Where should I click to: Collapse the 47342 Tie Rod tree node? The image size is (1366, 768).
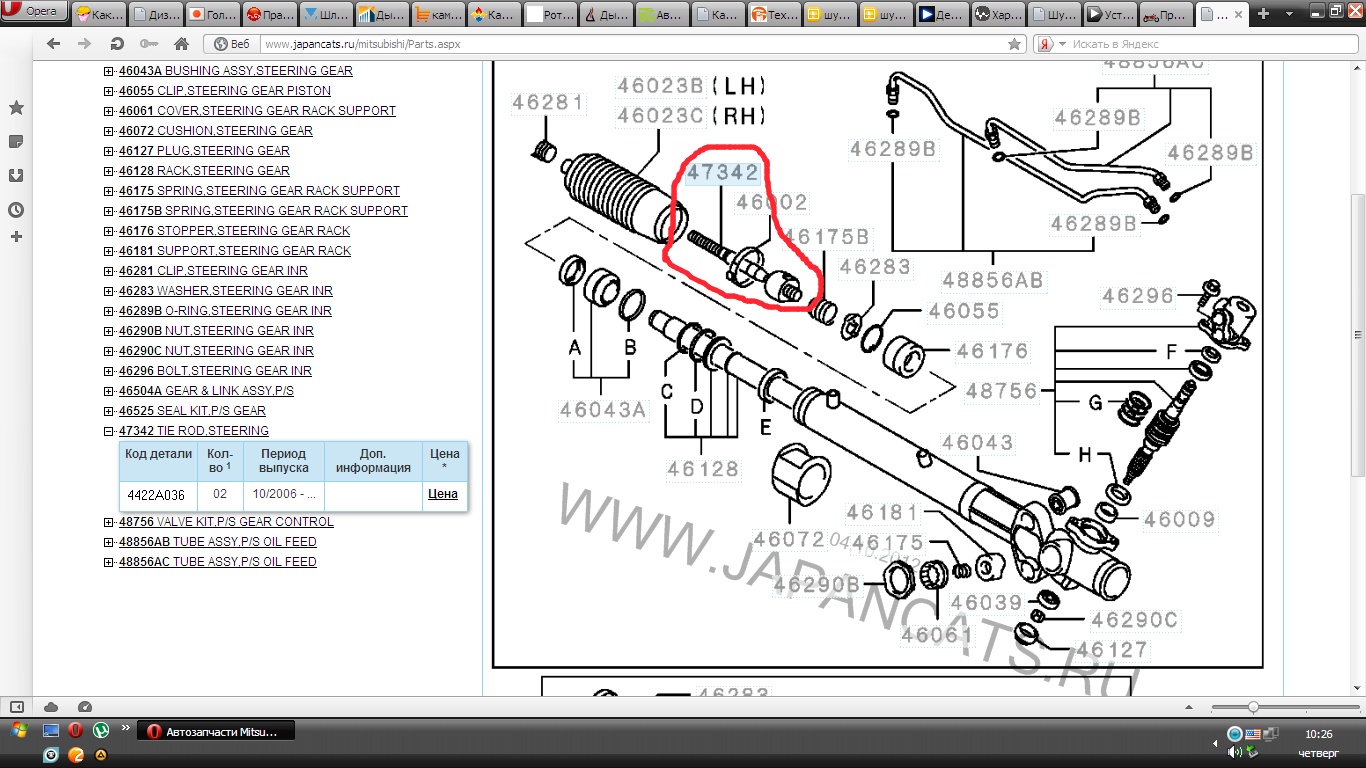109,431
